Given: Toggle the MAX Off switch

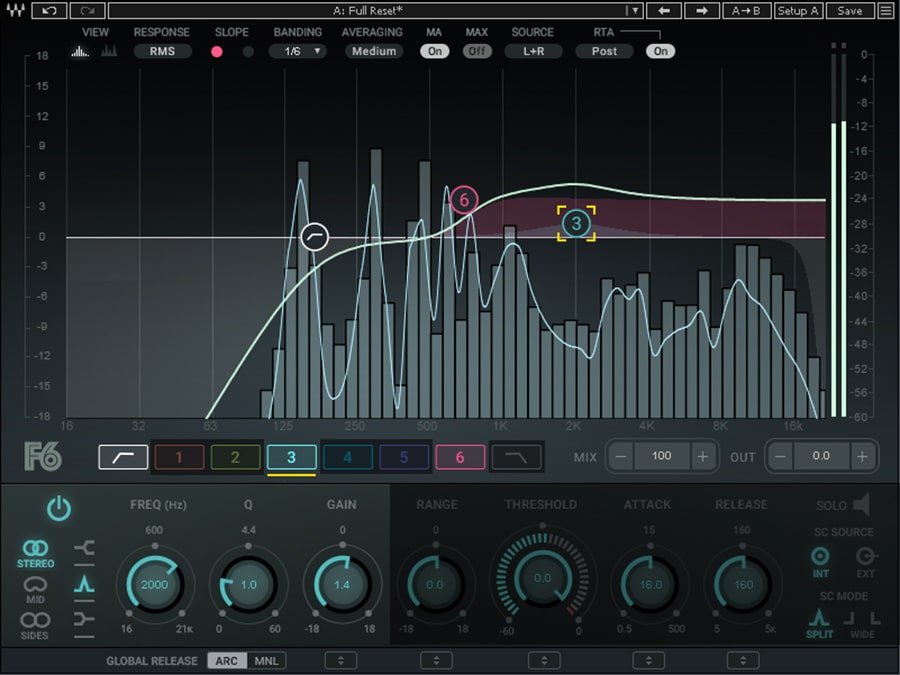Looking at the screenshot, I should point(477,51).
